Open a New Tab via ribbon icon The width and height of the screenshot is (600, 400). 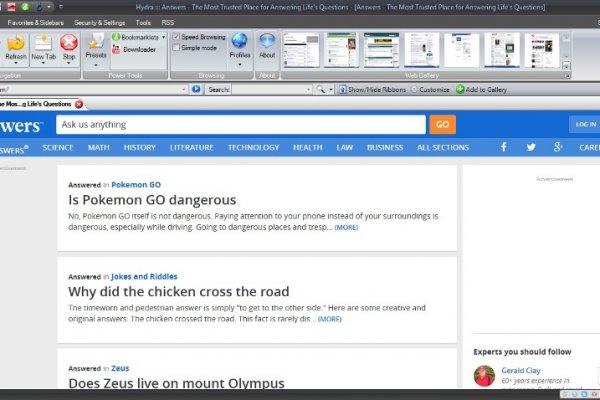pos(43,46)
